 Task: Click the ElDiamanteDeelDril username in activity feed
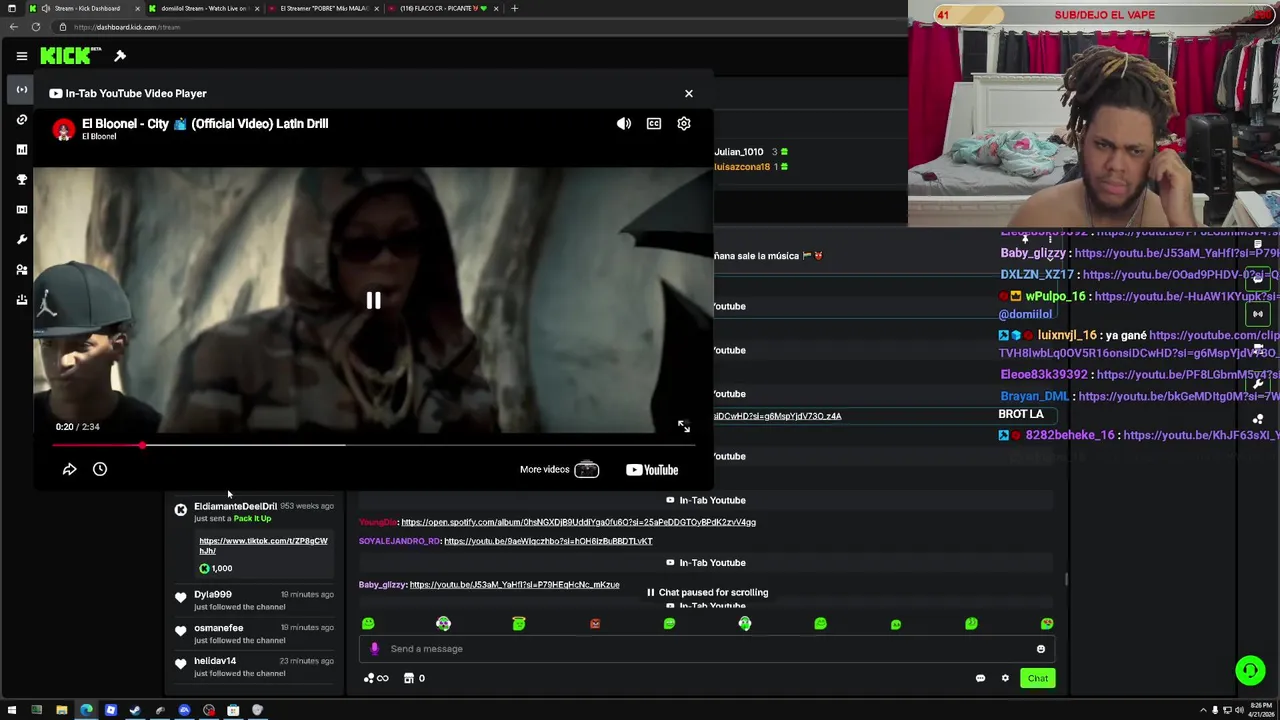click(235, 506)
